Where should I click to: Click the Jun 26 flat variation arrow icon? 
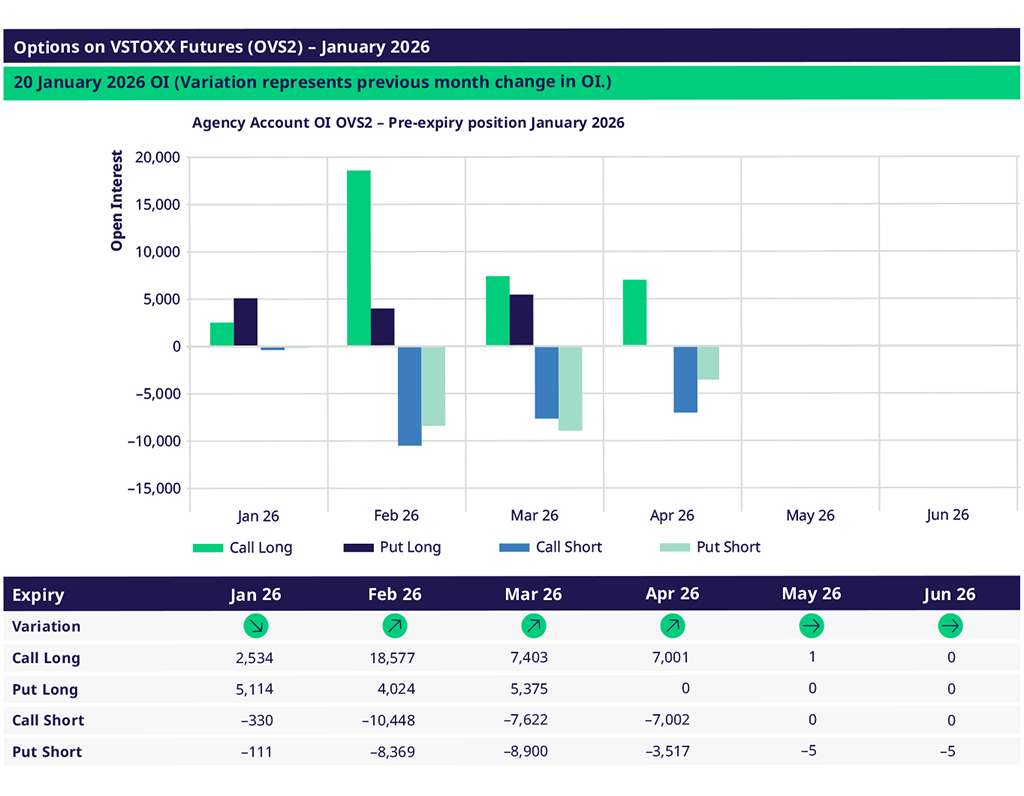tap(950, 627)
